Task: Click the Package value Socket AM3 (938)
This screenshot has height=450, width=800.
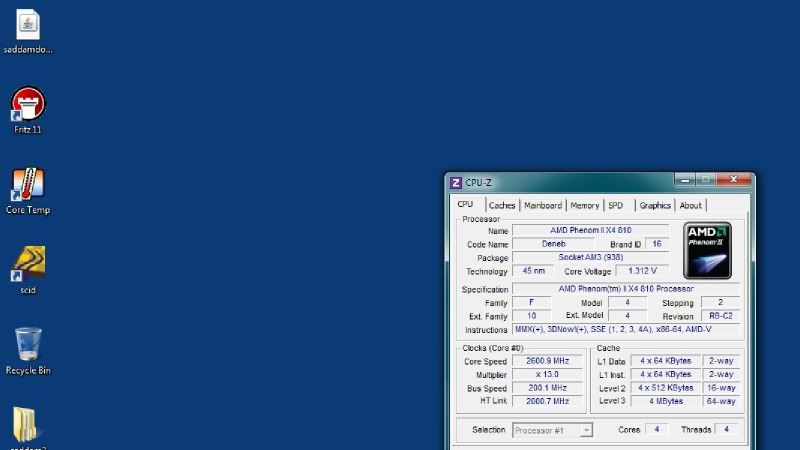Action: (x=590, y=257)
